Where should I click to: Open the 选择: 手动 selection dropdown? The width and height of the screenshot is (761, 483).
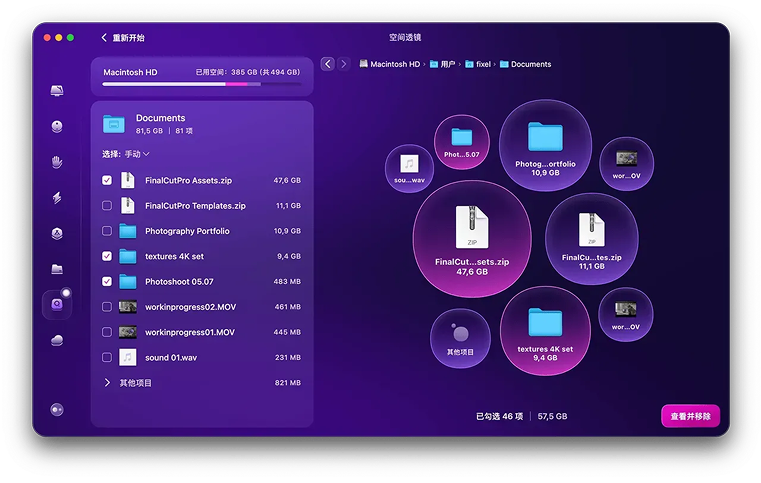(x=126, y=154)
